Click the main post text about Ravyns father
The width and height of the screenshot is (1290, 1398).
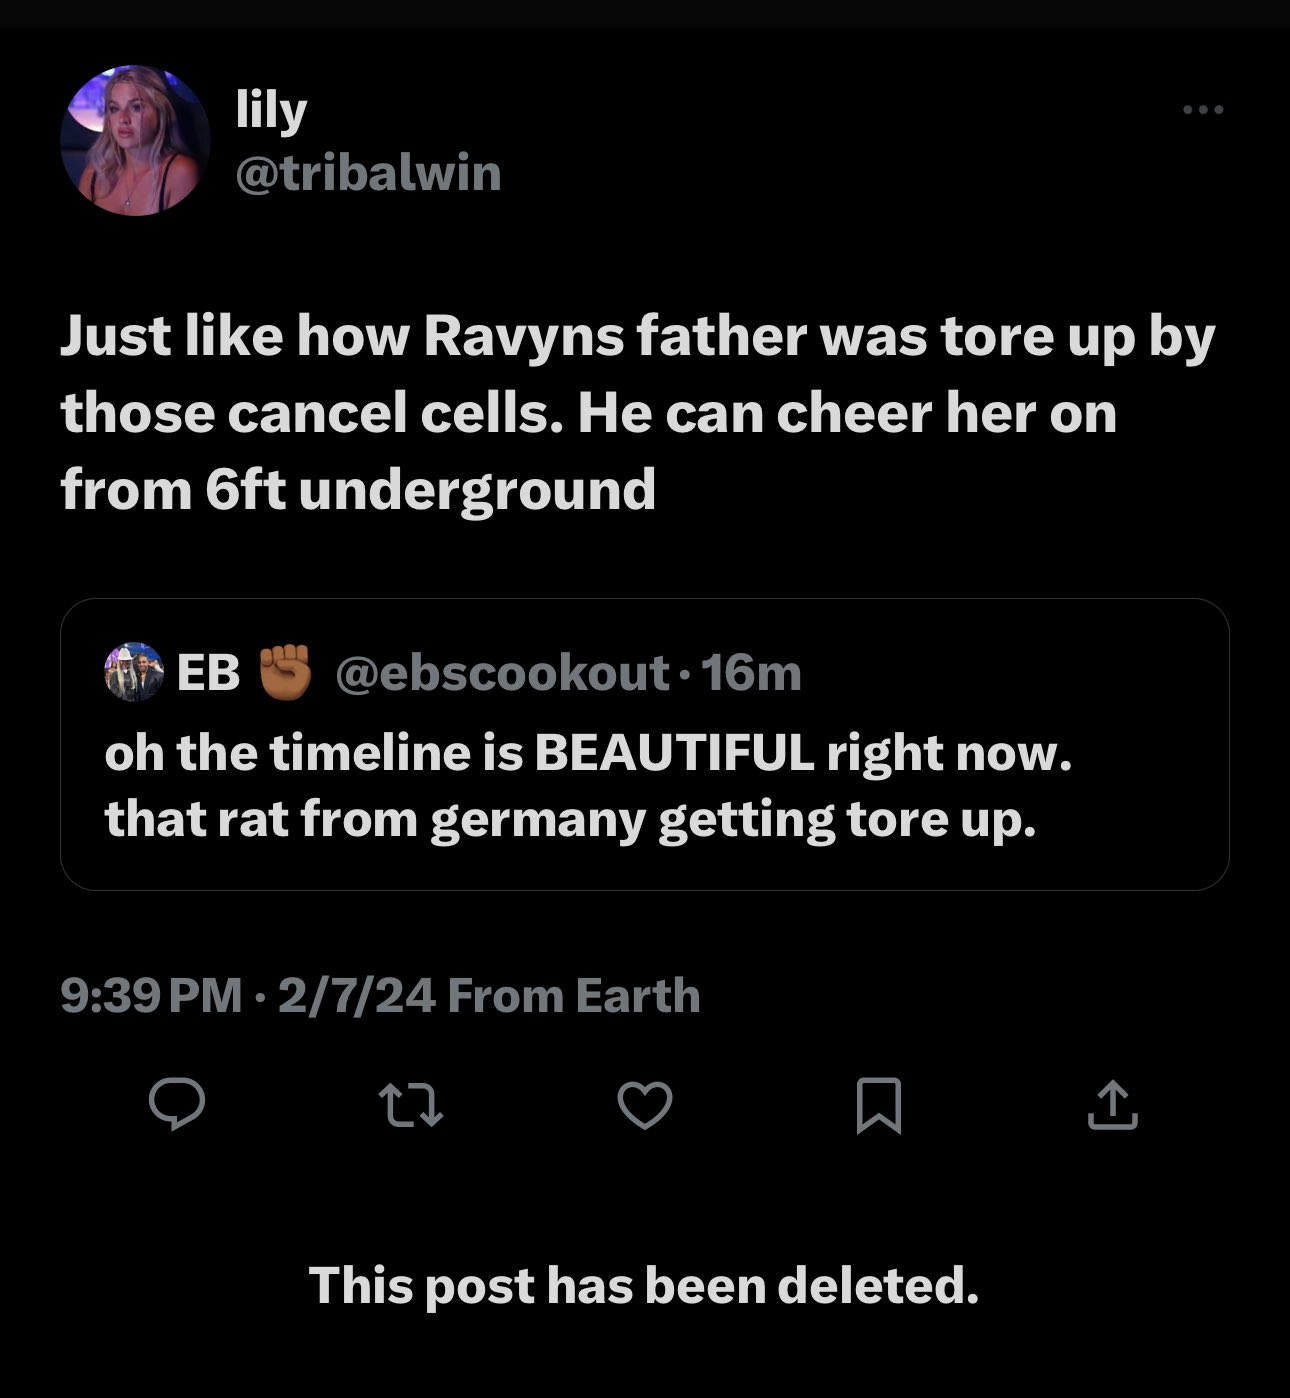637,412
